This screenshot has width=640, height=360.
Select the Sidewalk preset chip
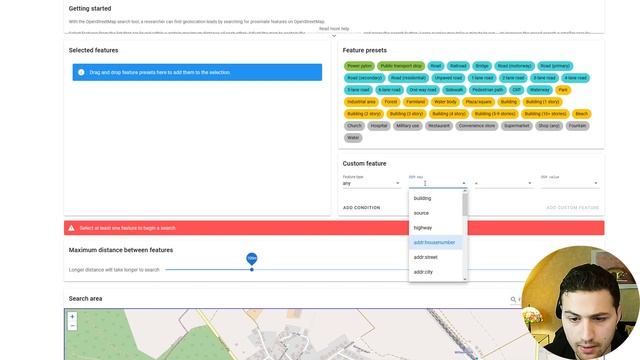click(454, 90)
